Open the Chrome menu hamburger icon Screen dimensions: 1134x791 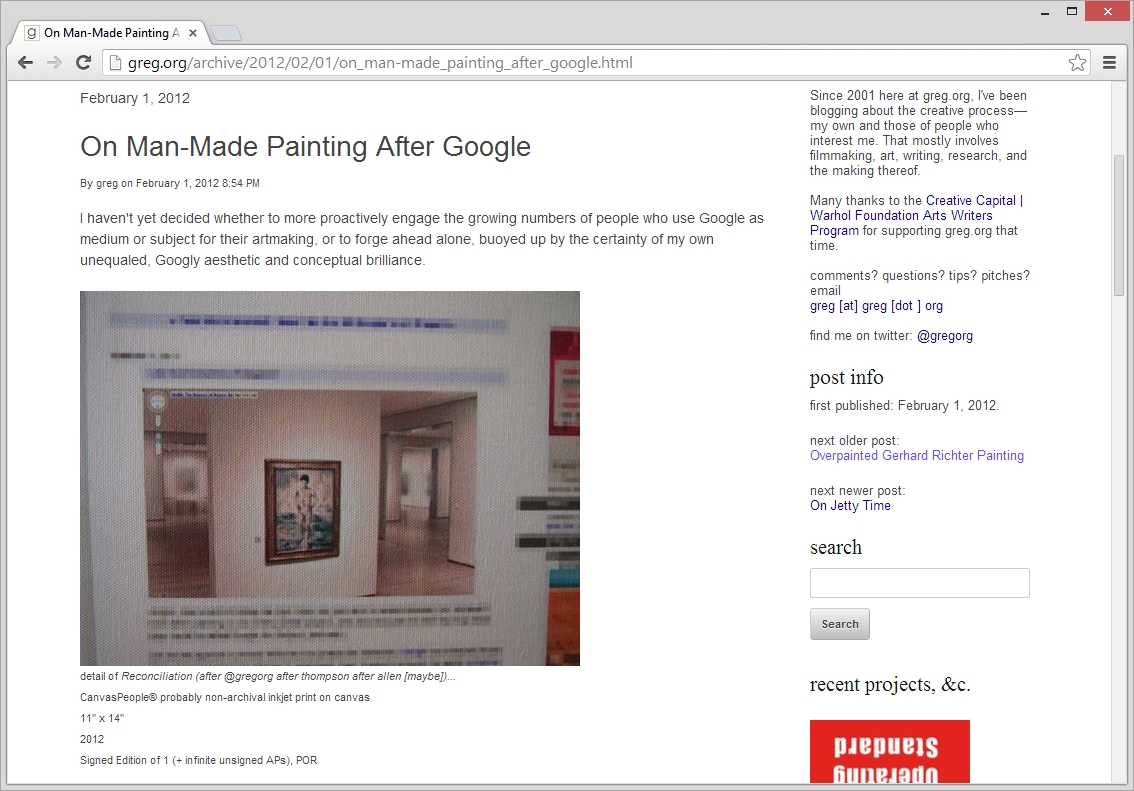click(1109, 63)
